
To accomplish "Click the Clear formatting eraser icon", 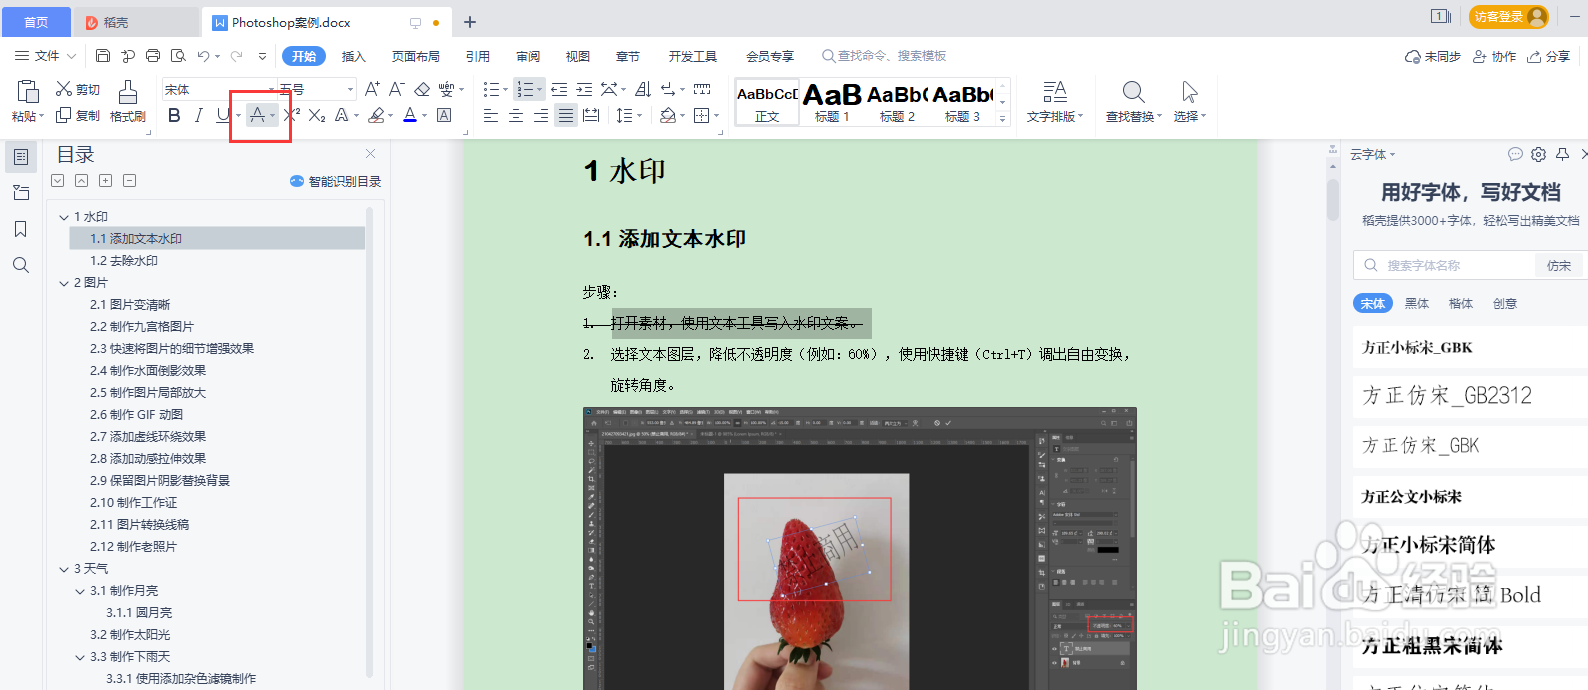I will click(422, 89).
